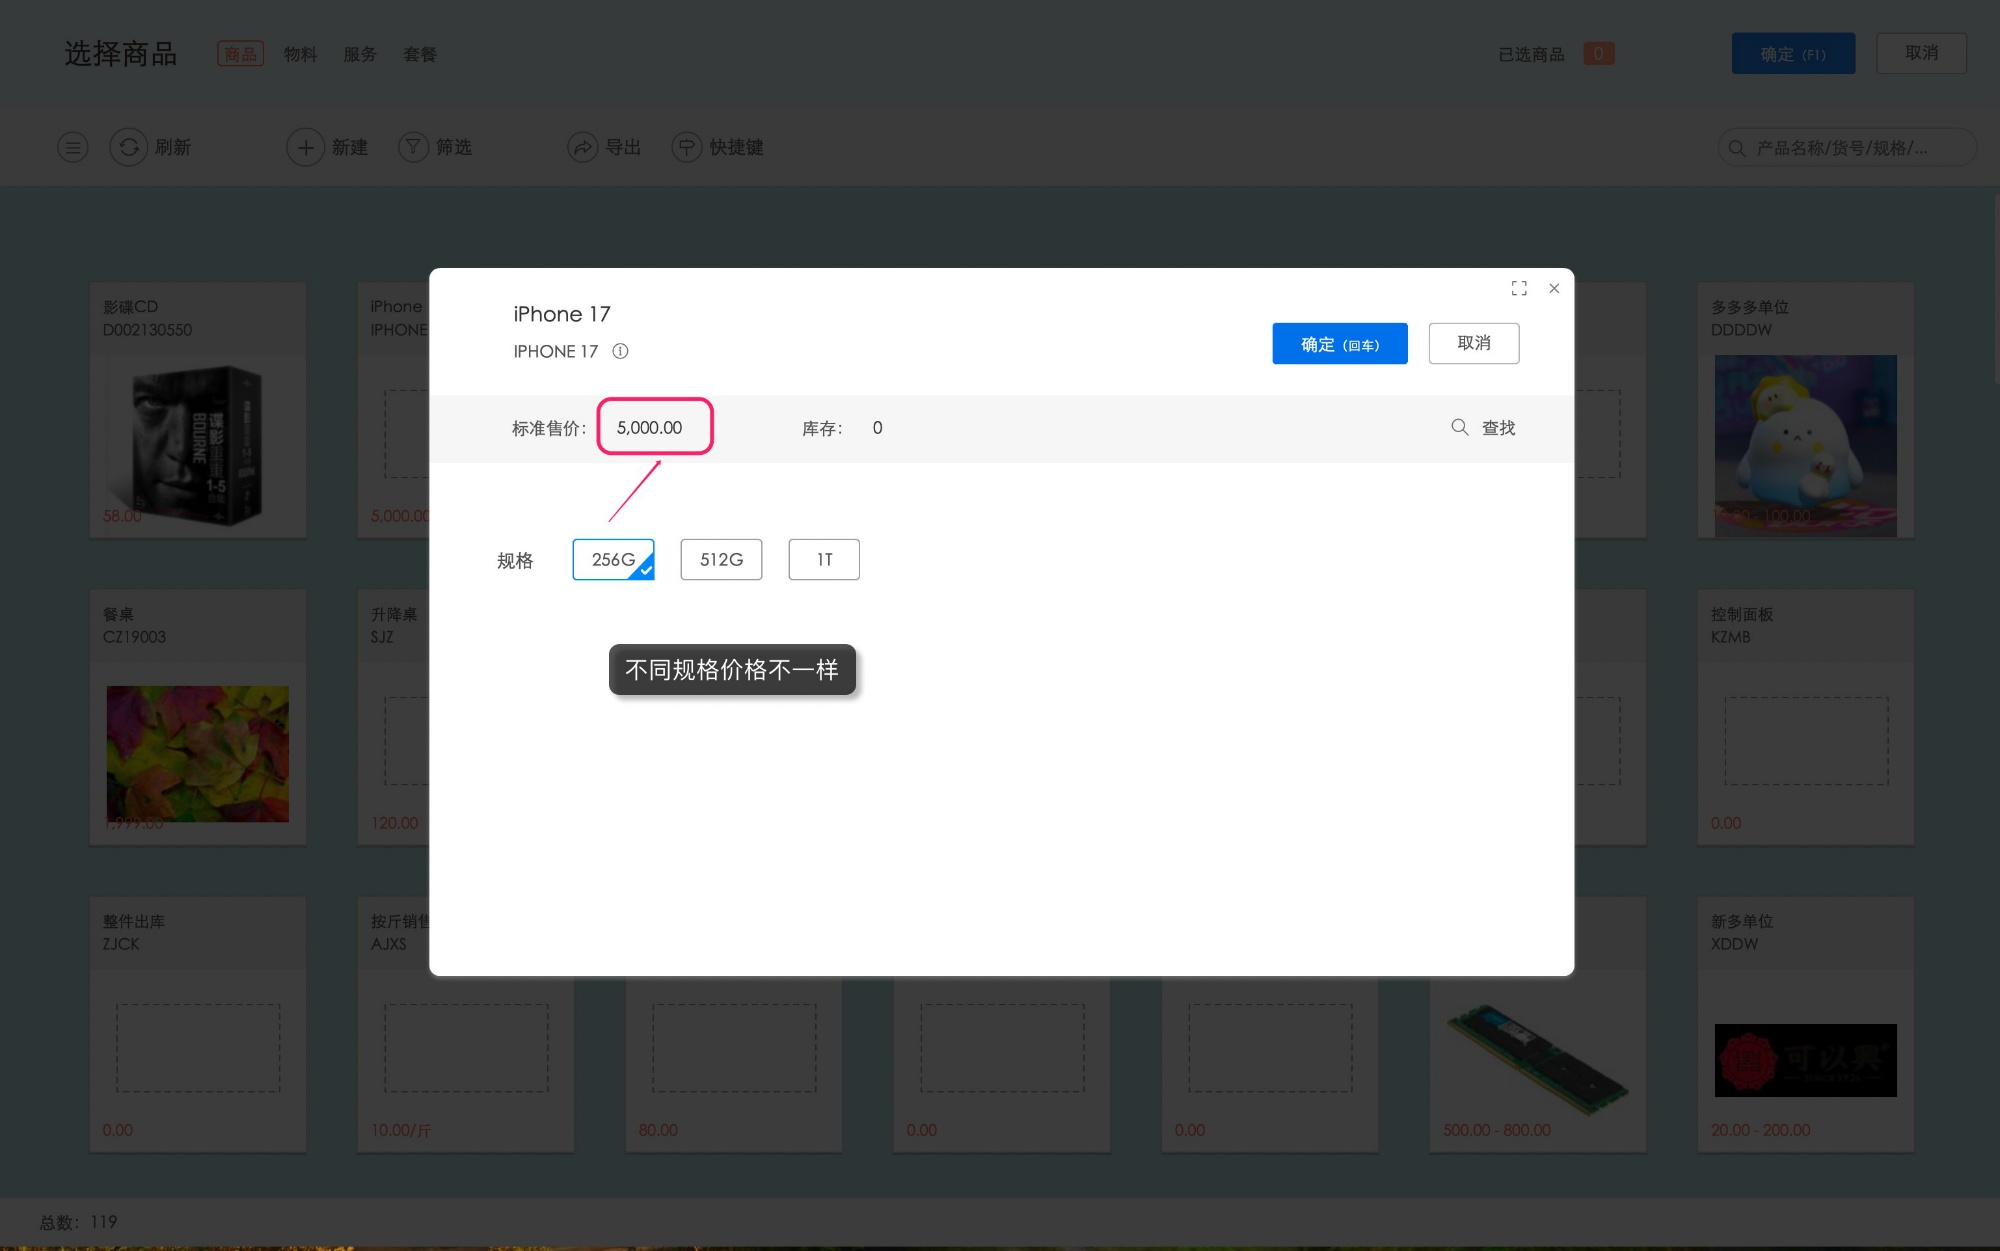Viewport: 2000px width, 1251px height.
Task: Open the 快捷键 shortcuts icon
Action: tap(686, 147)
